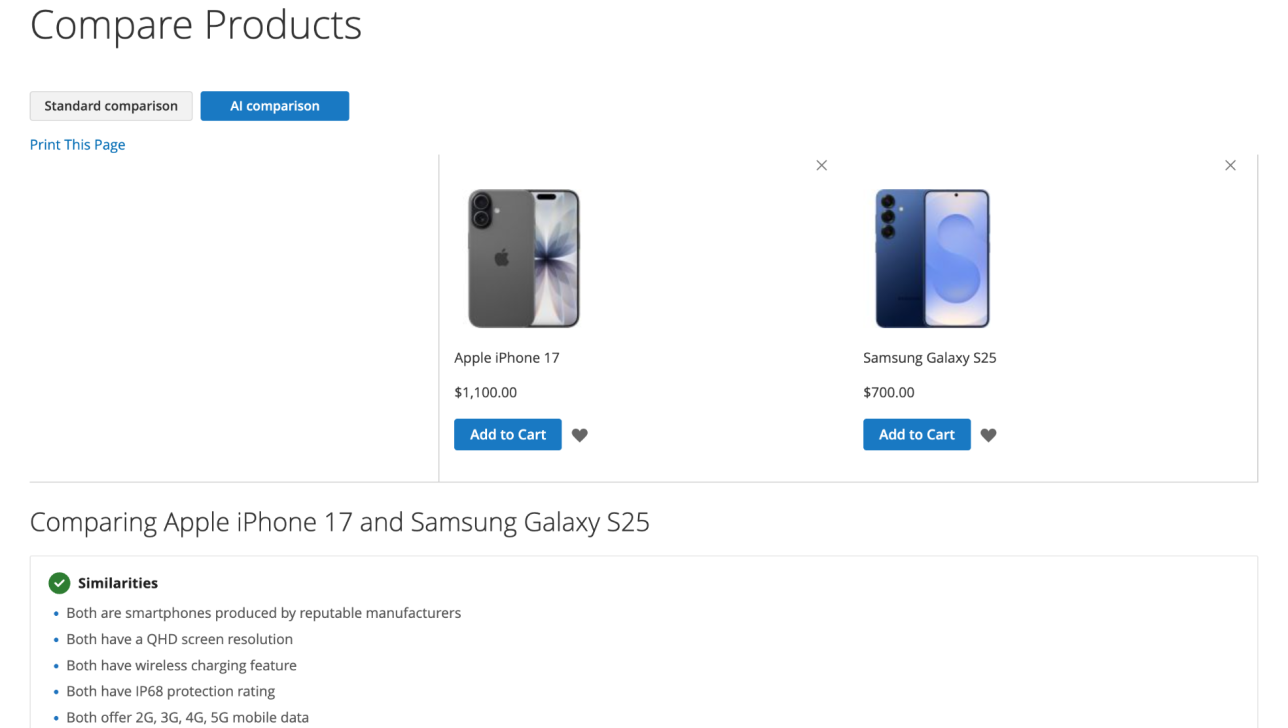1288x728 pixels.
Task: Click the wireless charging feature similarity line
Action: pyautogui.click(x=181, y=665)
